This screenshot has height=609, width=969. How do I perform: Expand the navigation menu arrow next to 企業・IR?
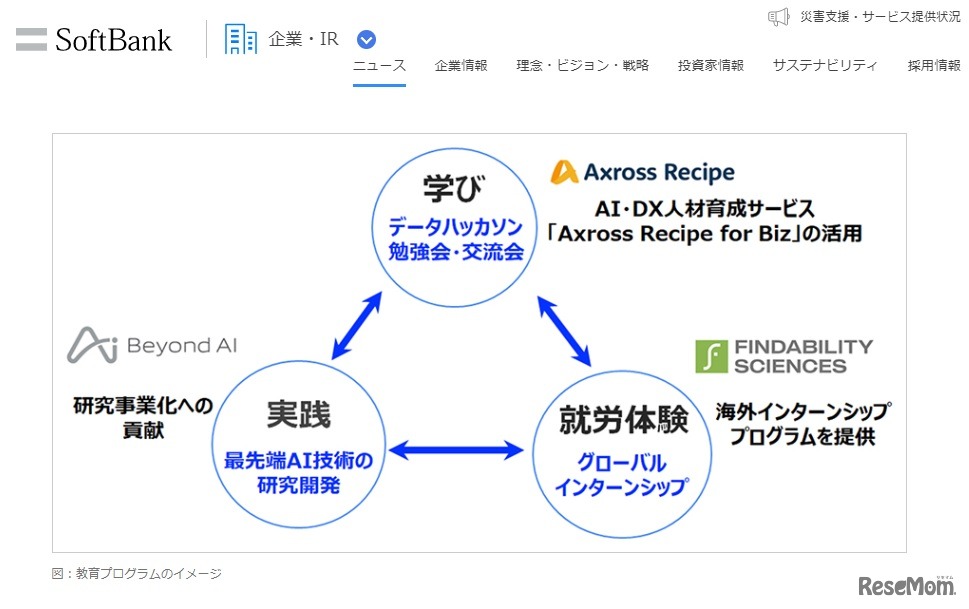click(x=366, y=39)
